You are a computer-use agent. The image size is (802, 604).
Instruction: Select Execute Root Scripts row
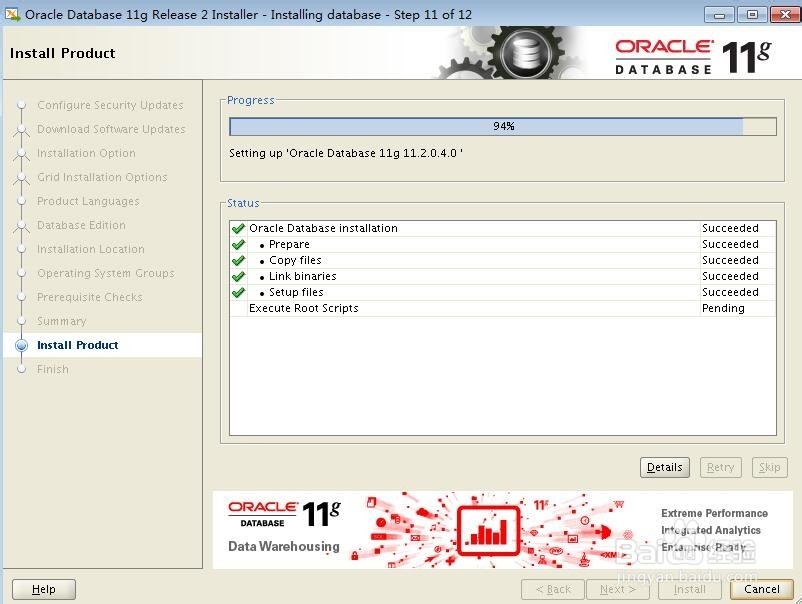pos(503,308)
